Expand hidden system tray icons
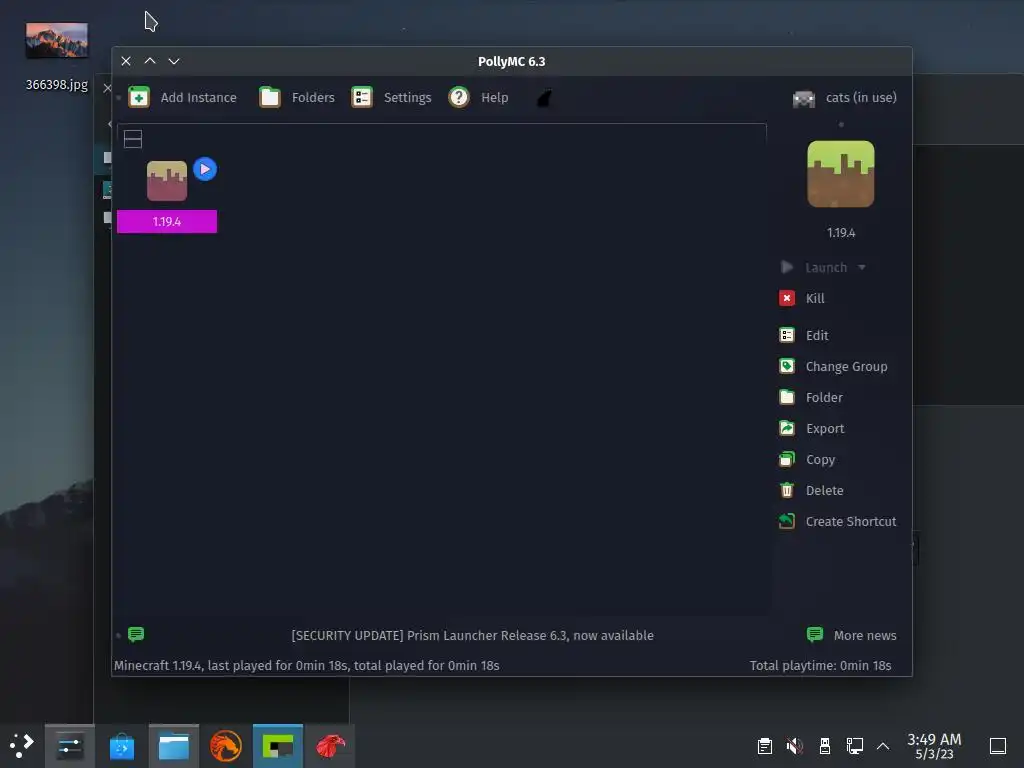 point(883,746)
